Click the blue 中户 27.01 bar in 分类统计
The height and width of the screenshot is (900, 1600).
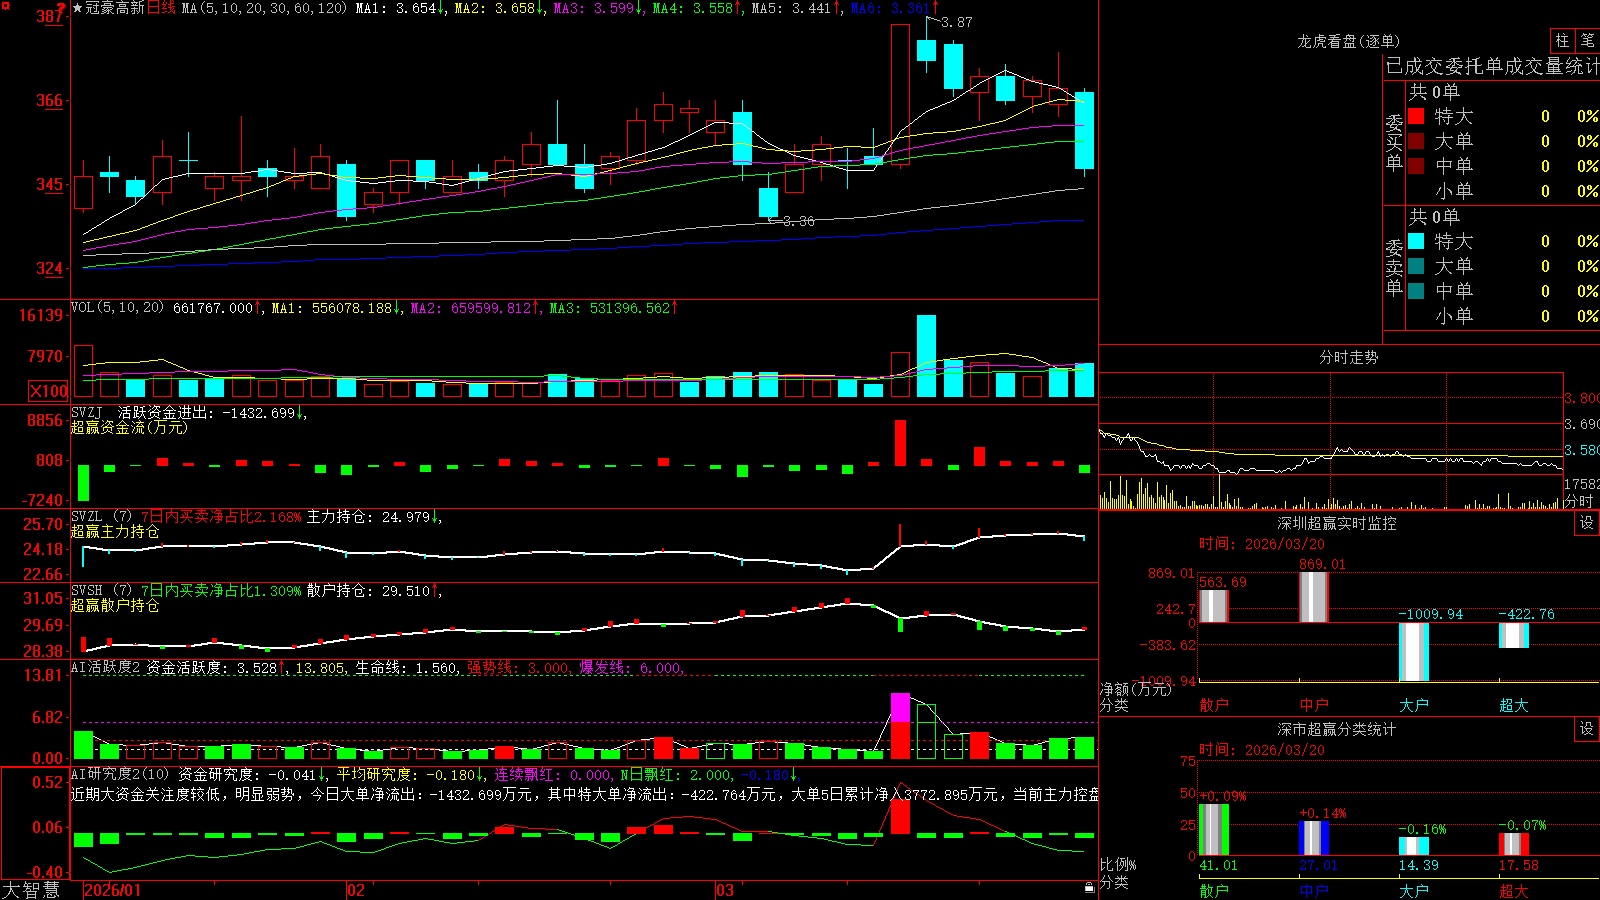[x=1314, y=838]
